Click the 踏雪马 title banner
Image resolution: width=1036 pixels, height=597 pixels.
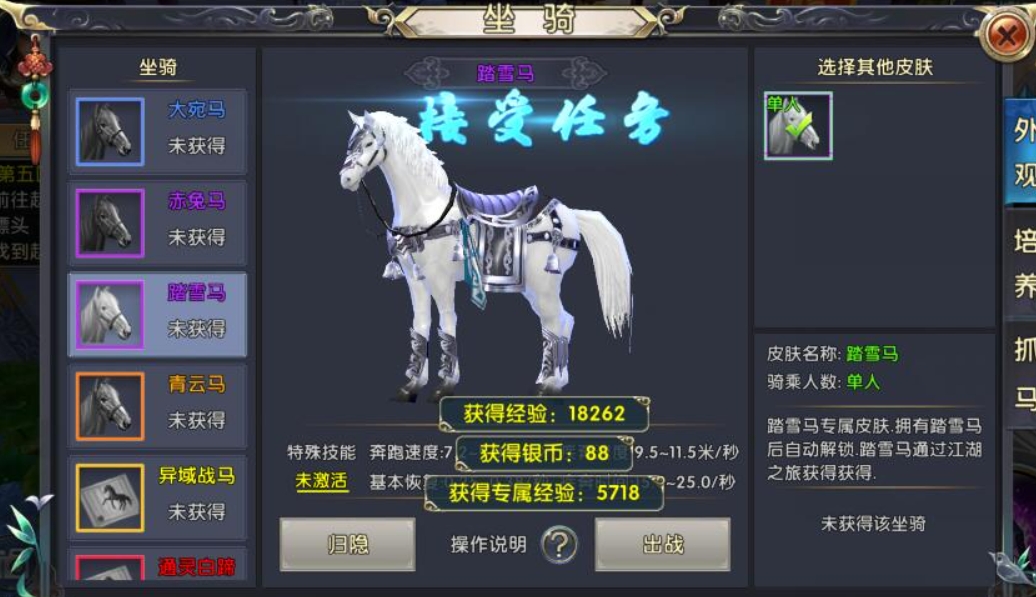[505, 73]
